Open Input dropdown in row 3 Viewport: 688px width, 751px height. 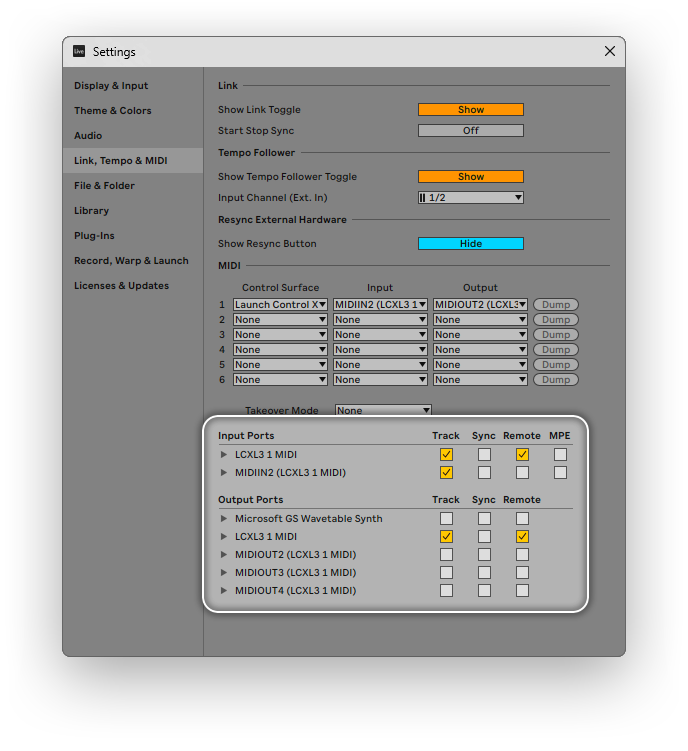[380, 335]
